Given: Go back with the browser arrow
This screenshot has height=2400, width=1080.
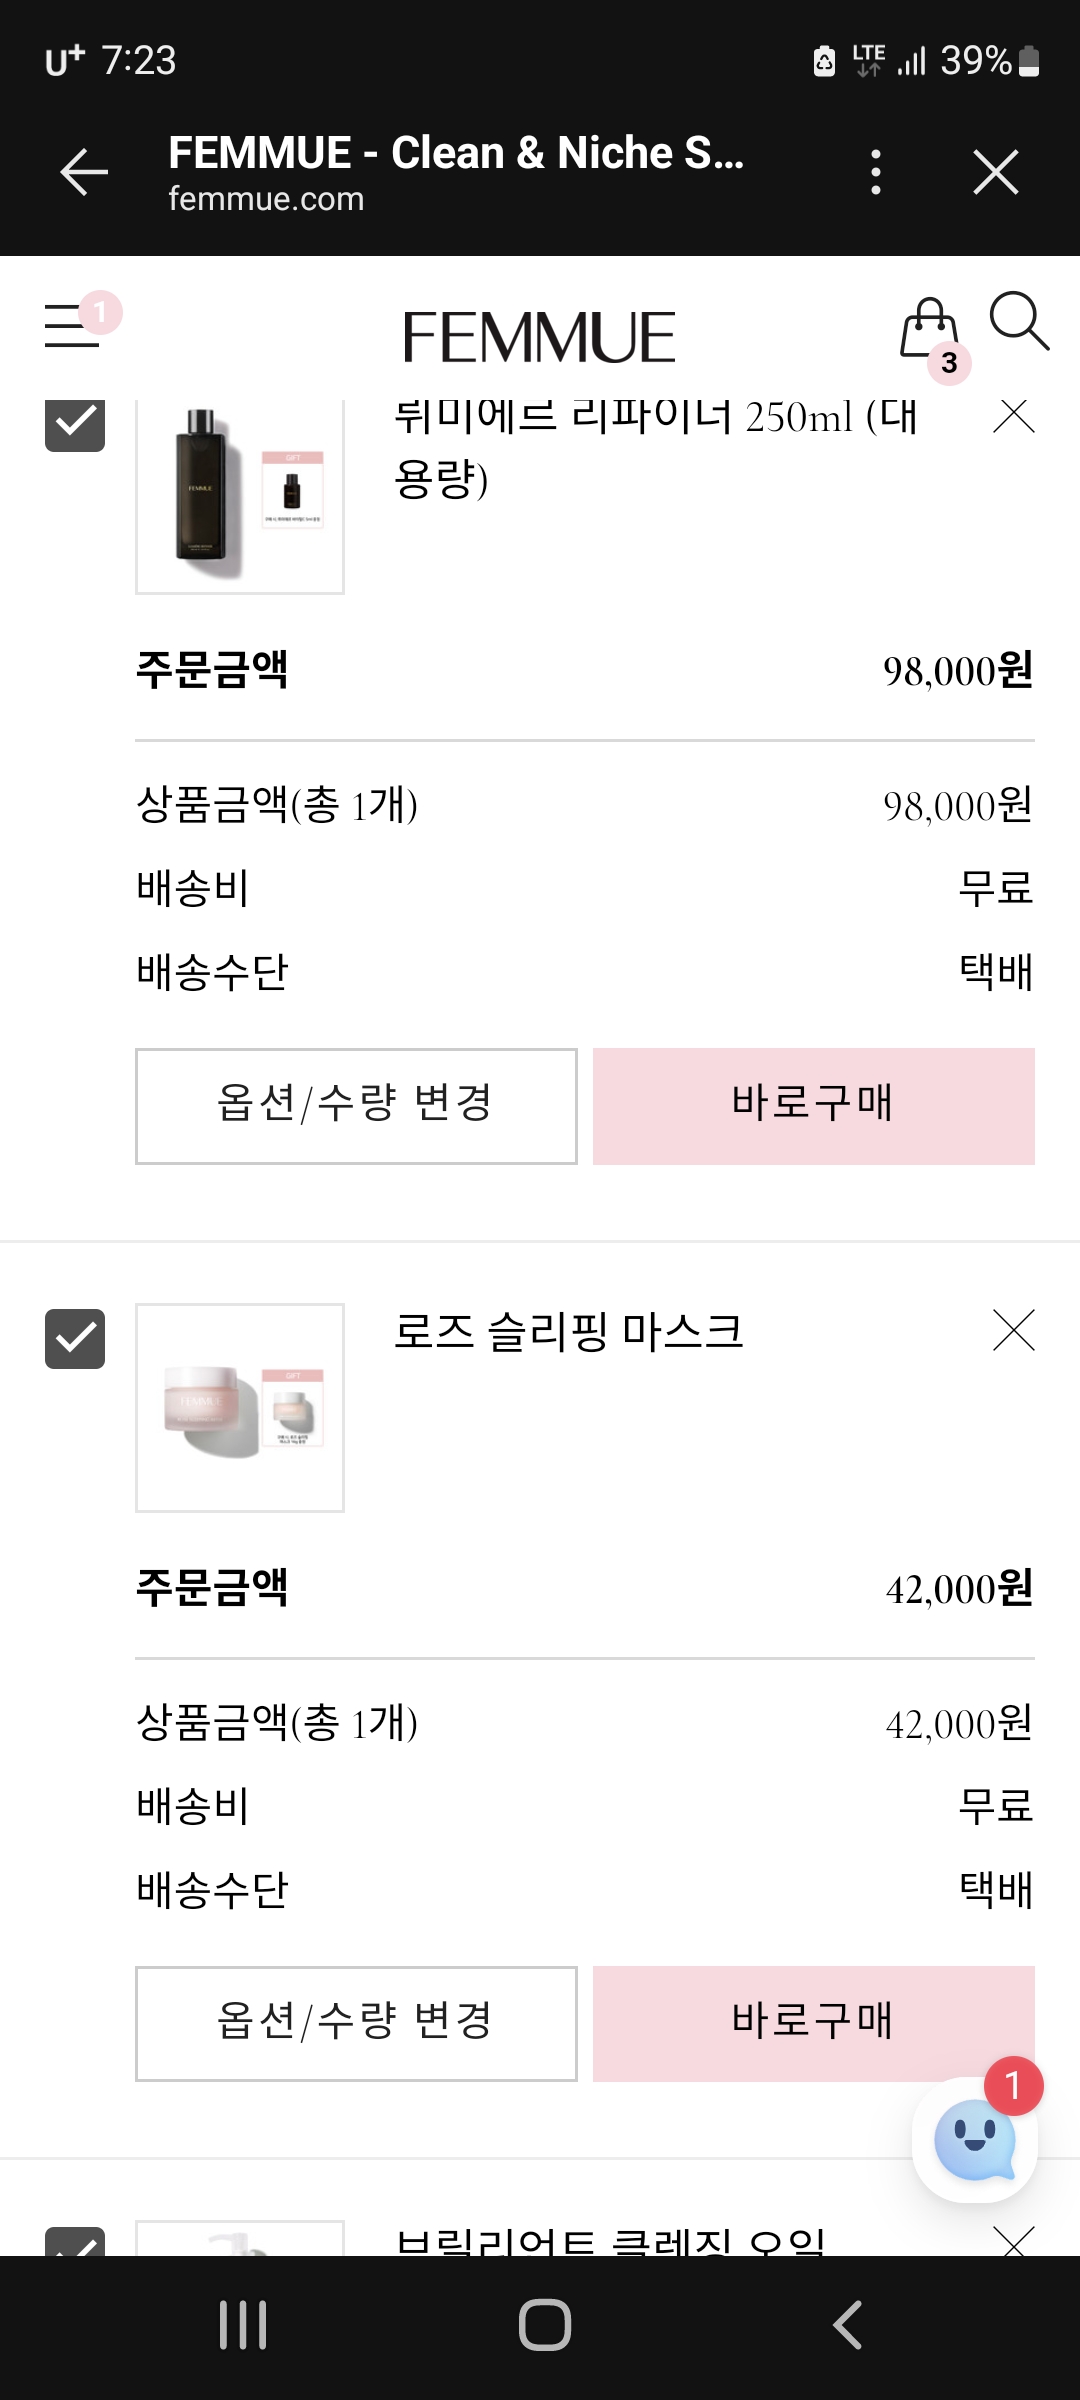Looking at the screenshot, I should click(84, 172).
